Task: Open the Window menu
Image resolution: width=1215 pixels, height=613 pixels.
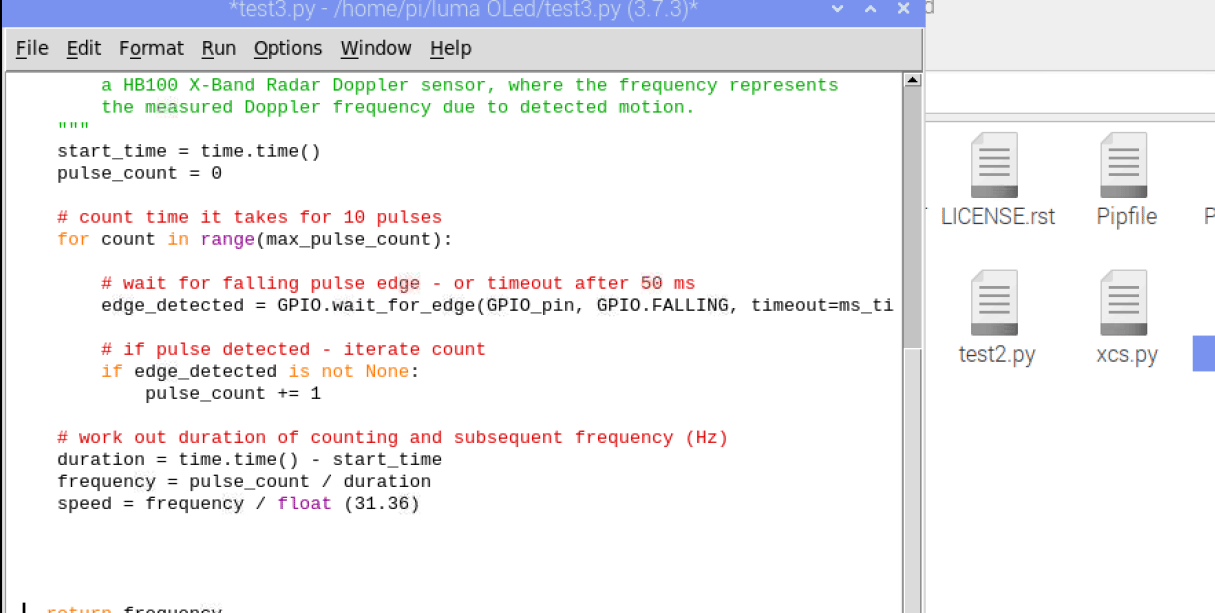Action: pos(375,48)
